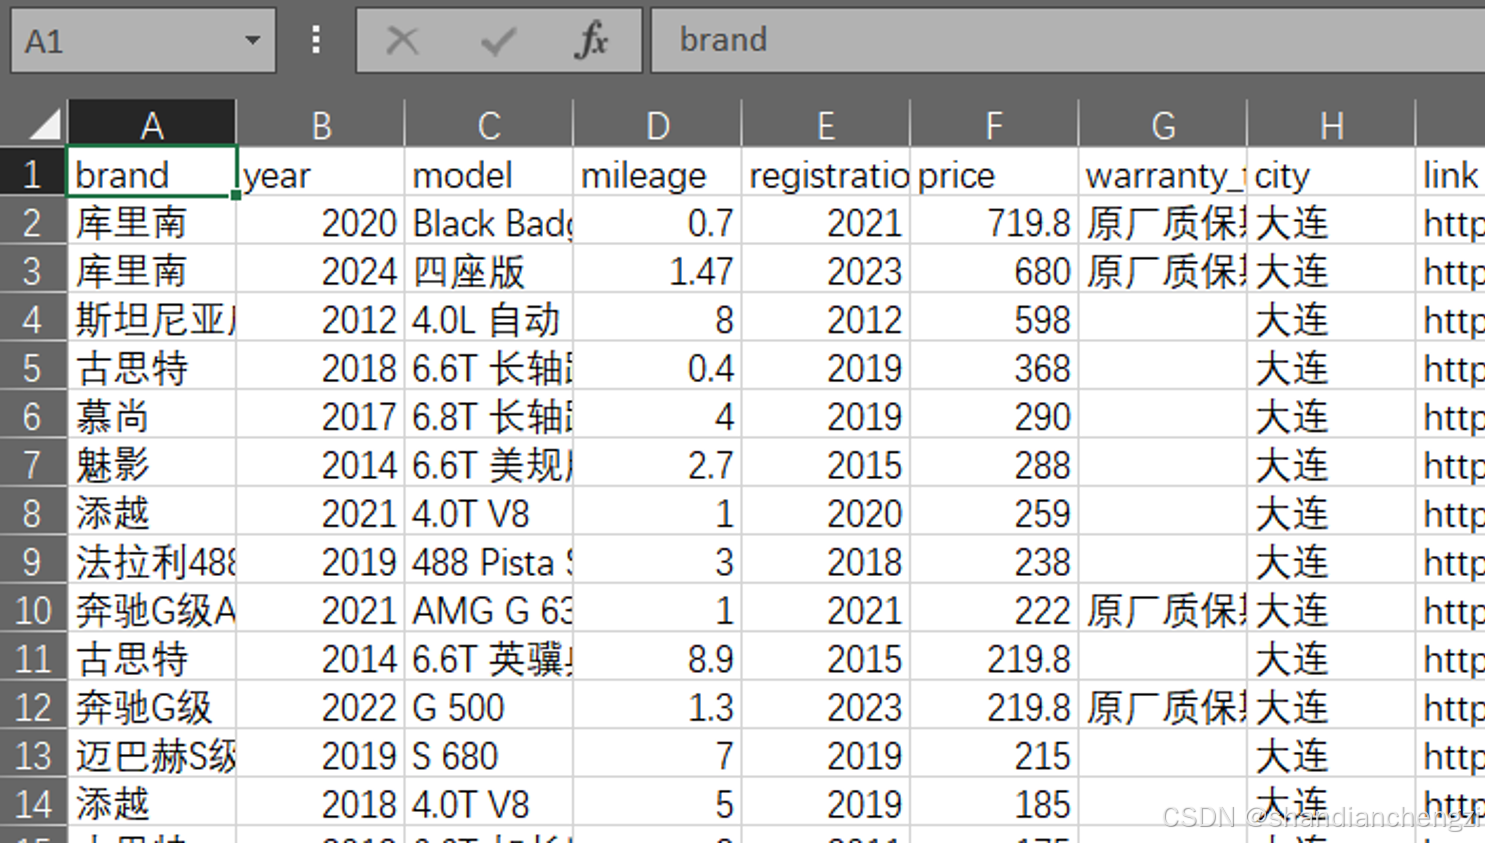Select row 14 header
The image size is (1485, 843).
pos(33,804)
